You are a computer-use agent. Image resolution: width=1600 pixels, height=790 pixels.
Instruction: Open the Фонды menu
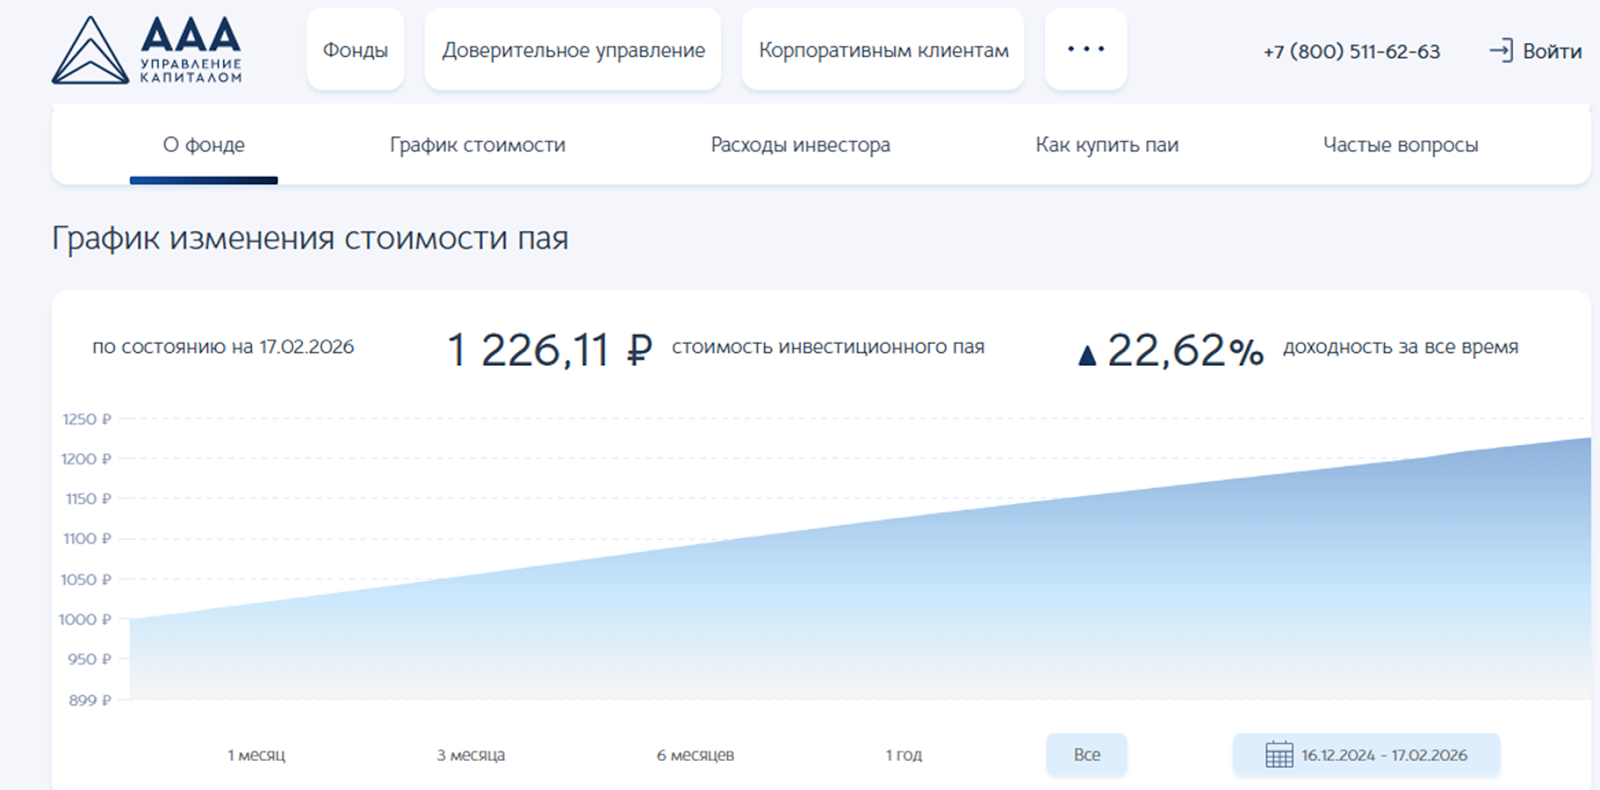tap(355, 49)
